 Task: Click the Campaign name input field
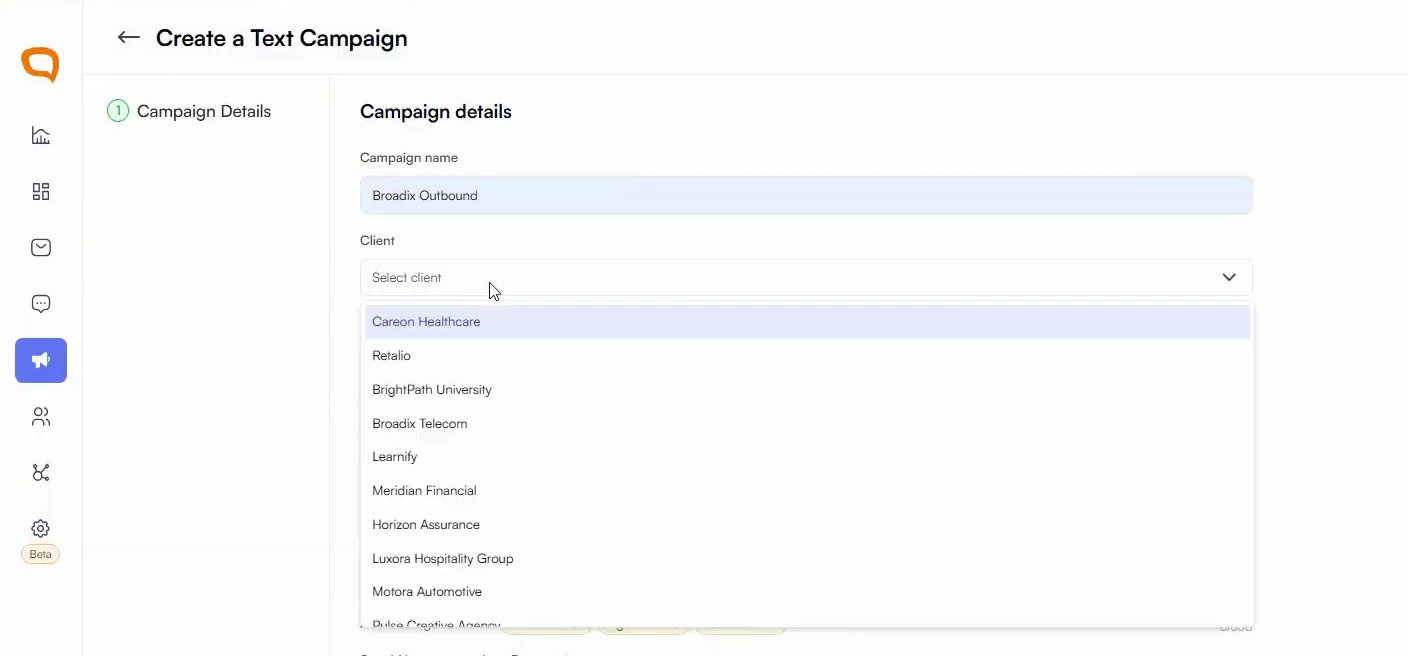point(806,195)
